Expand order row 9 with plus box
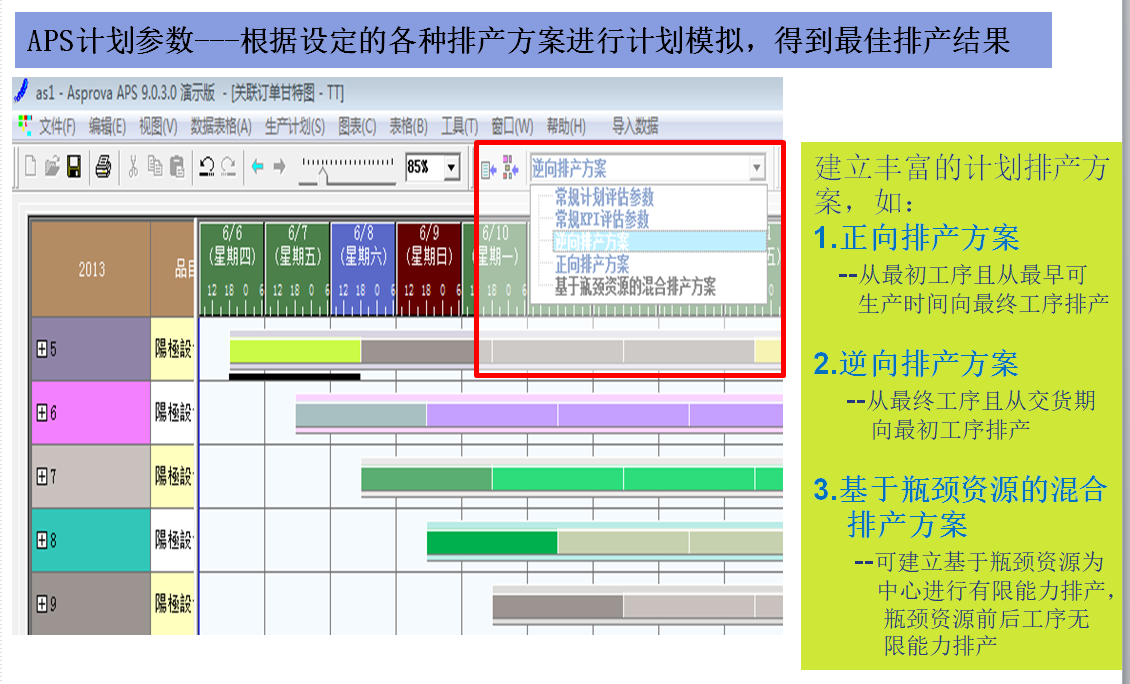The image size is (1130, 684). (x=42, y=603)
